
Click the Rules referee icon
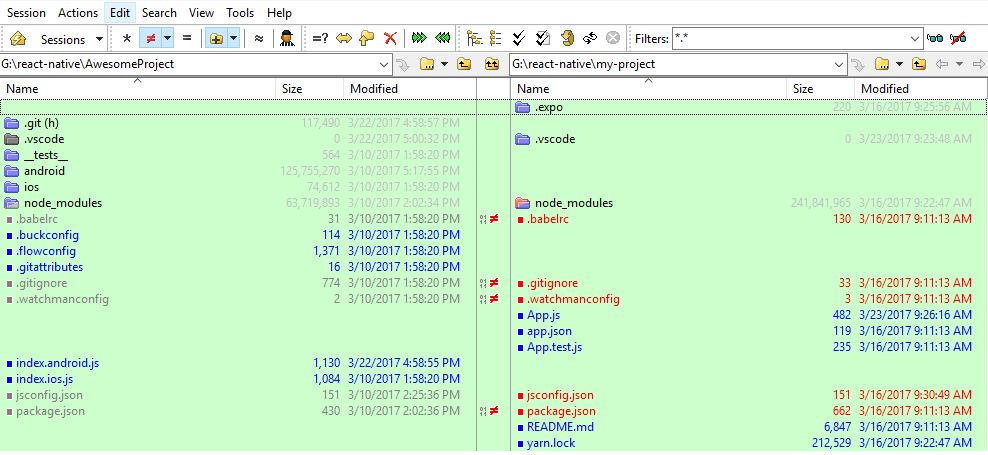(287, 39)
